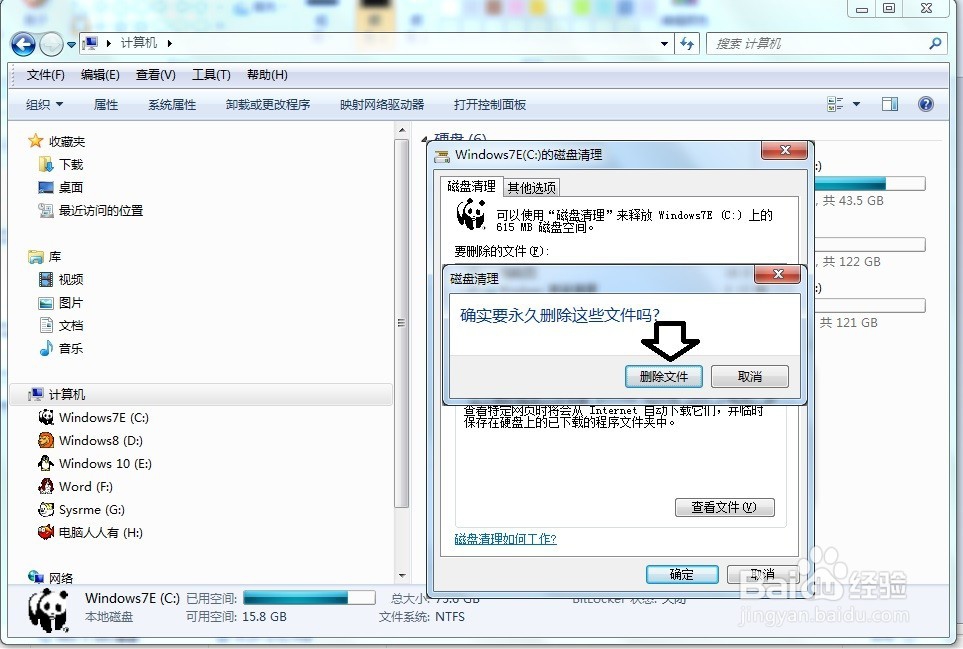Select drive Windows7E (C:) in tree
Image resolution: width=963 pixels, height=649 pixels.
coord(93,418)
